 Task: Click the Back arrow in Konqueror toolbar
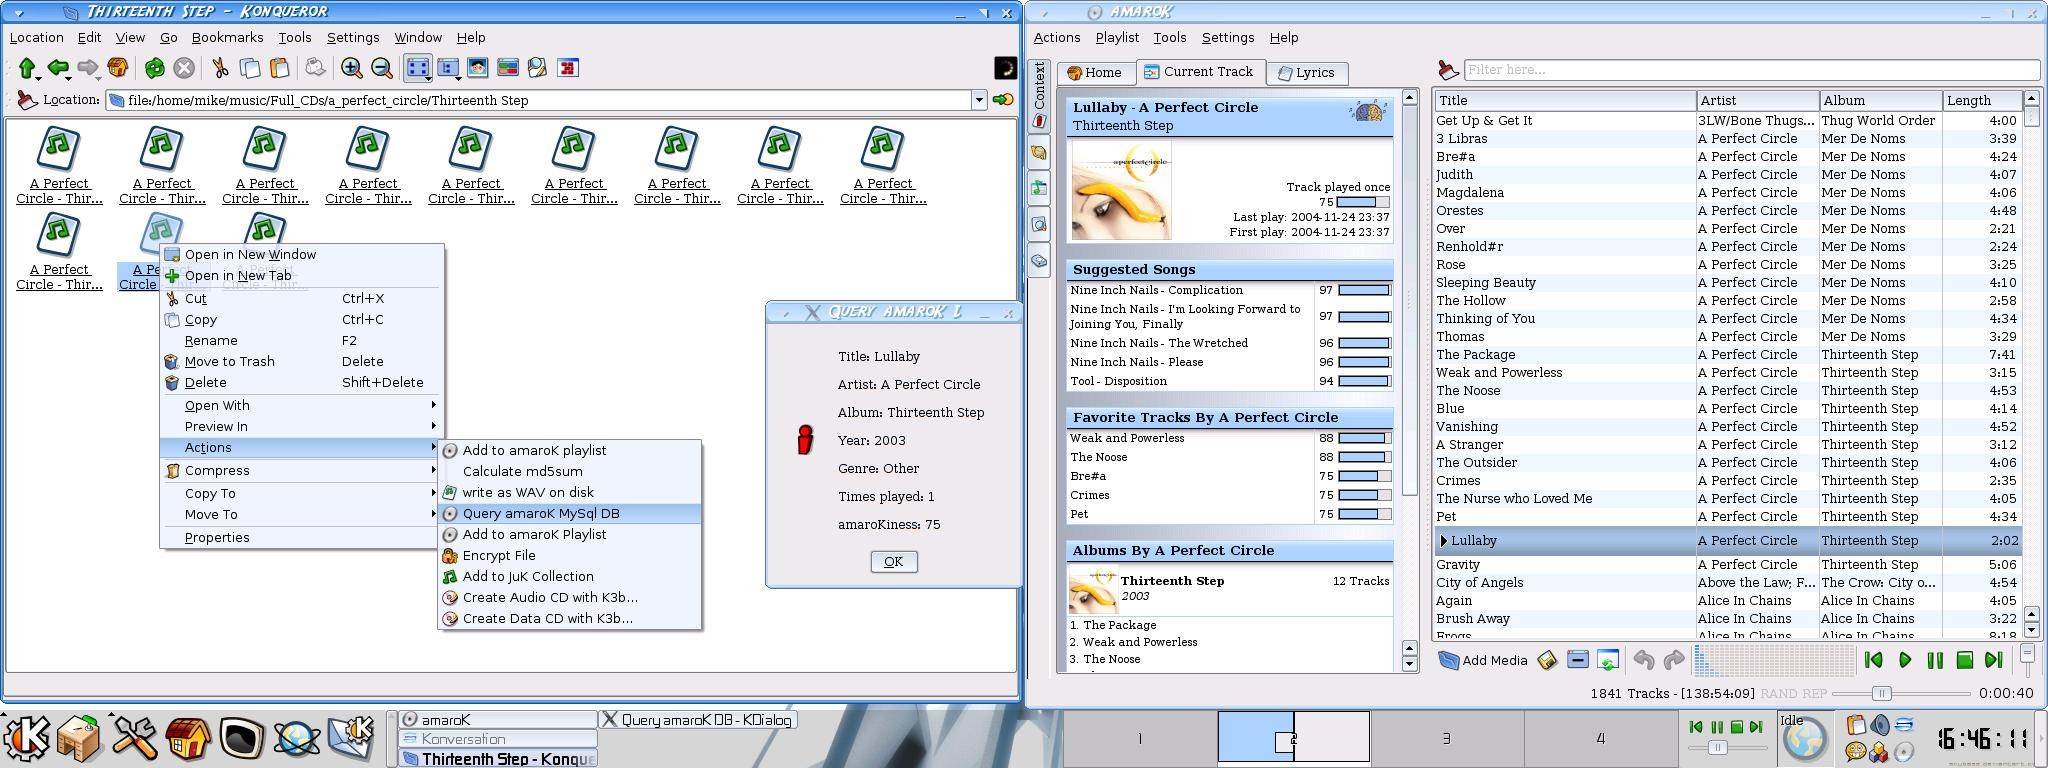58,68
